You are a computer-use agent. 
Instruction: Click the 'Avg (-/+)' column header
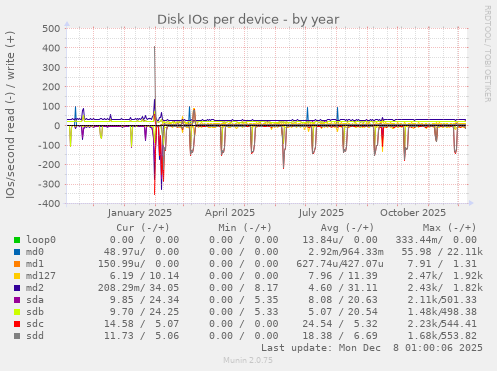(x=347, y=228)
